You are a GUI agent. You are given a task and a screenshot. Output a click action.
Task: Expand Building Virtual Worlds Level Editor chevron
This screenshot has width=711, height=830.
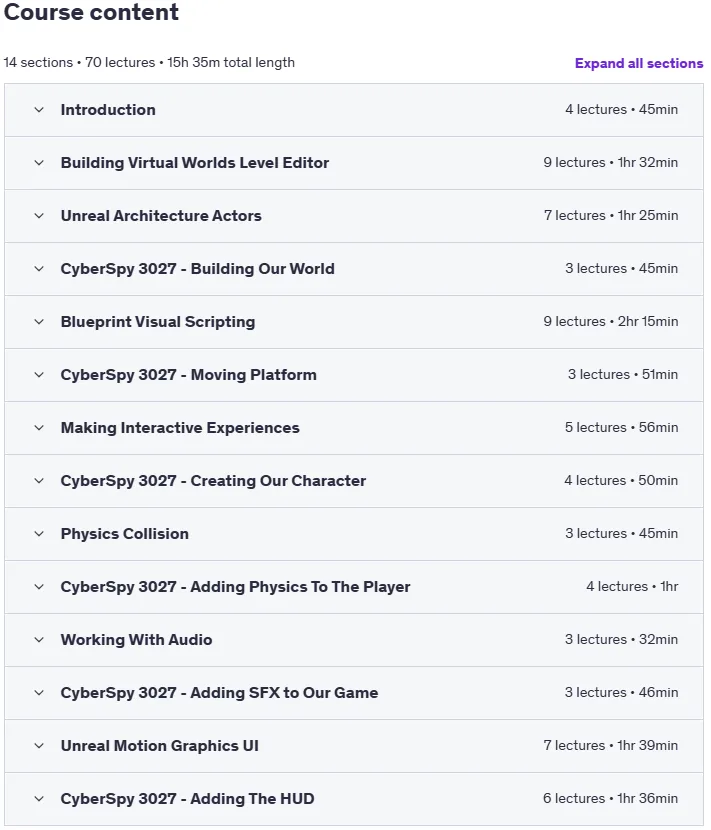(39, 163)
